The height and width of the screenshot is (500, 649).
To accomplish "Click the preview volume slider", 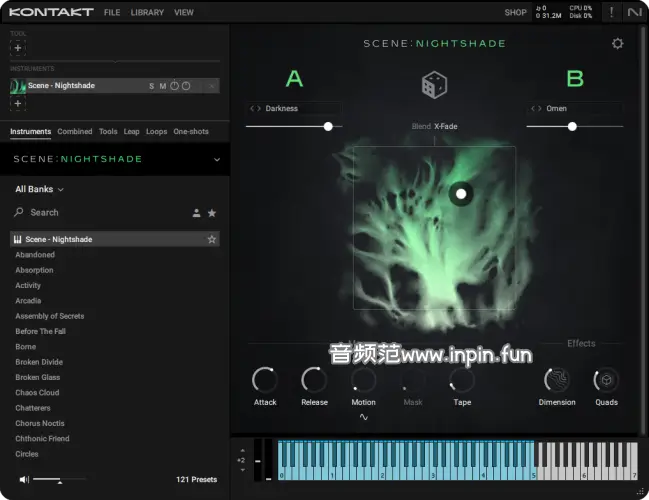I will [60, 479].
